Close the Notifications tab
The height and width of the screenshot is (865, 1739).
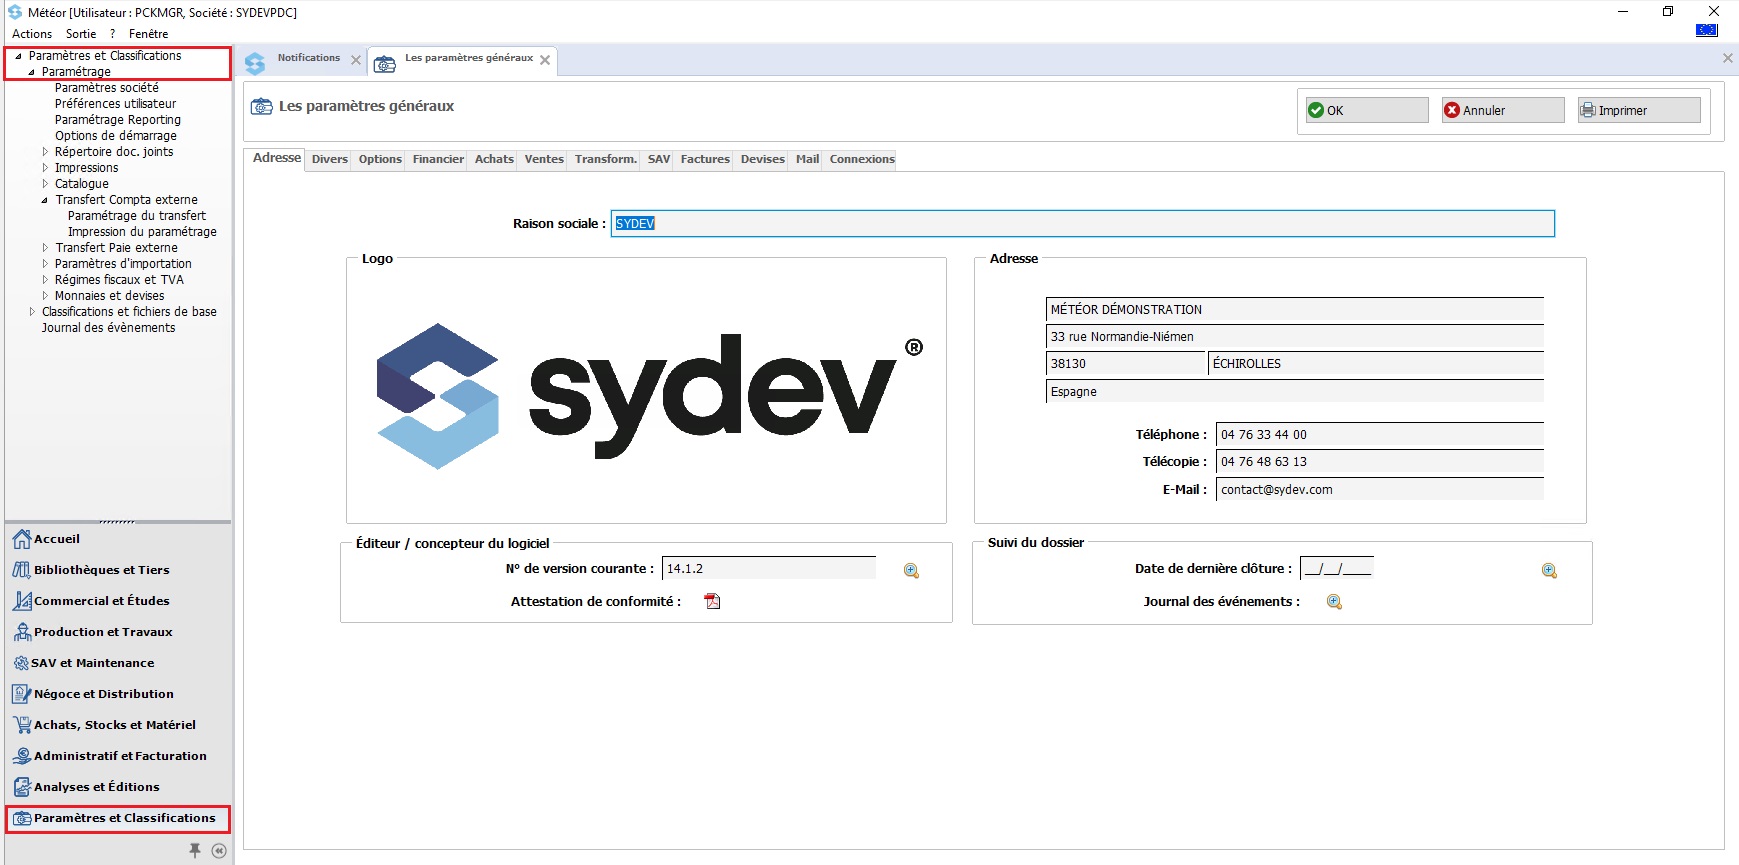pyautogui.click(x=356, y=60)
